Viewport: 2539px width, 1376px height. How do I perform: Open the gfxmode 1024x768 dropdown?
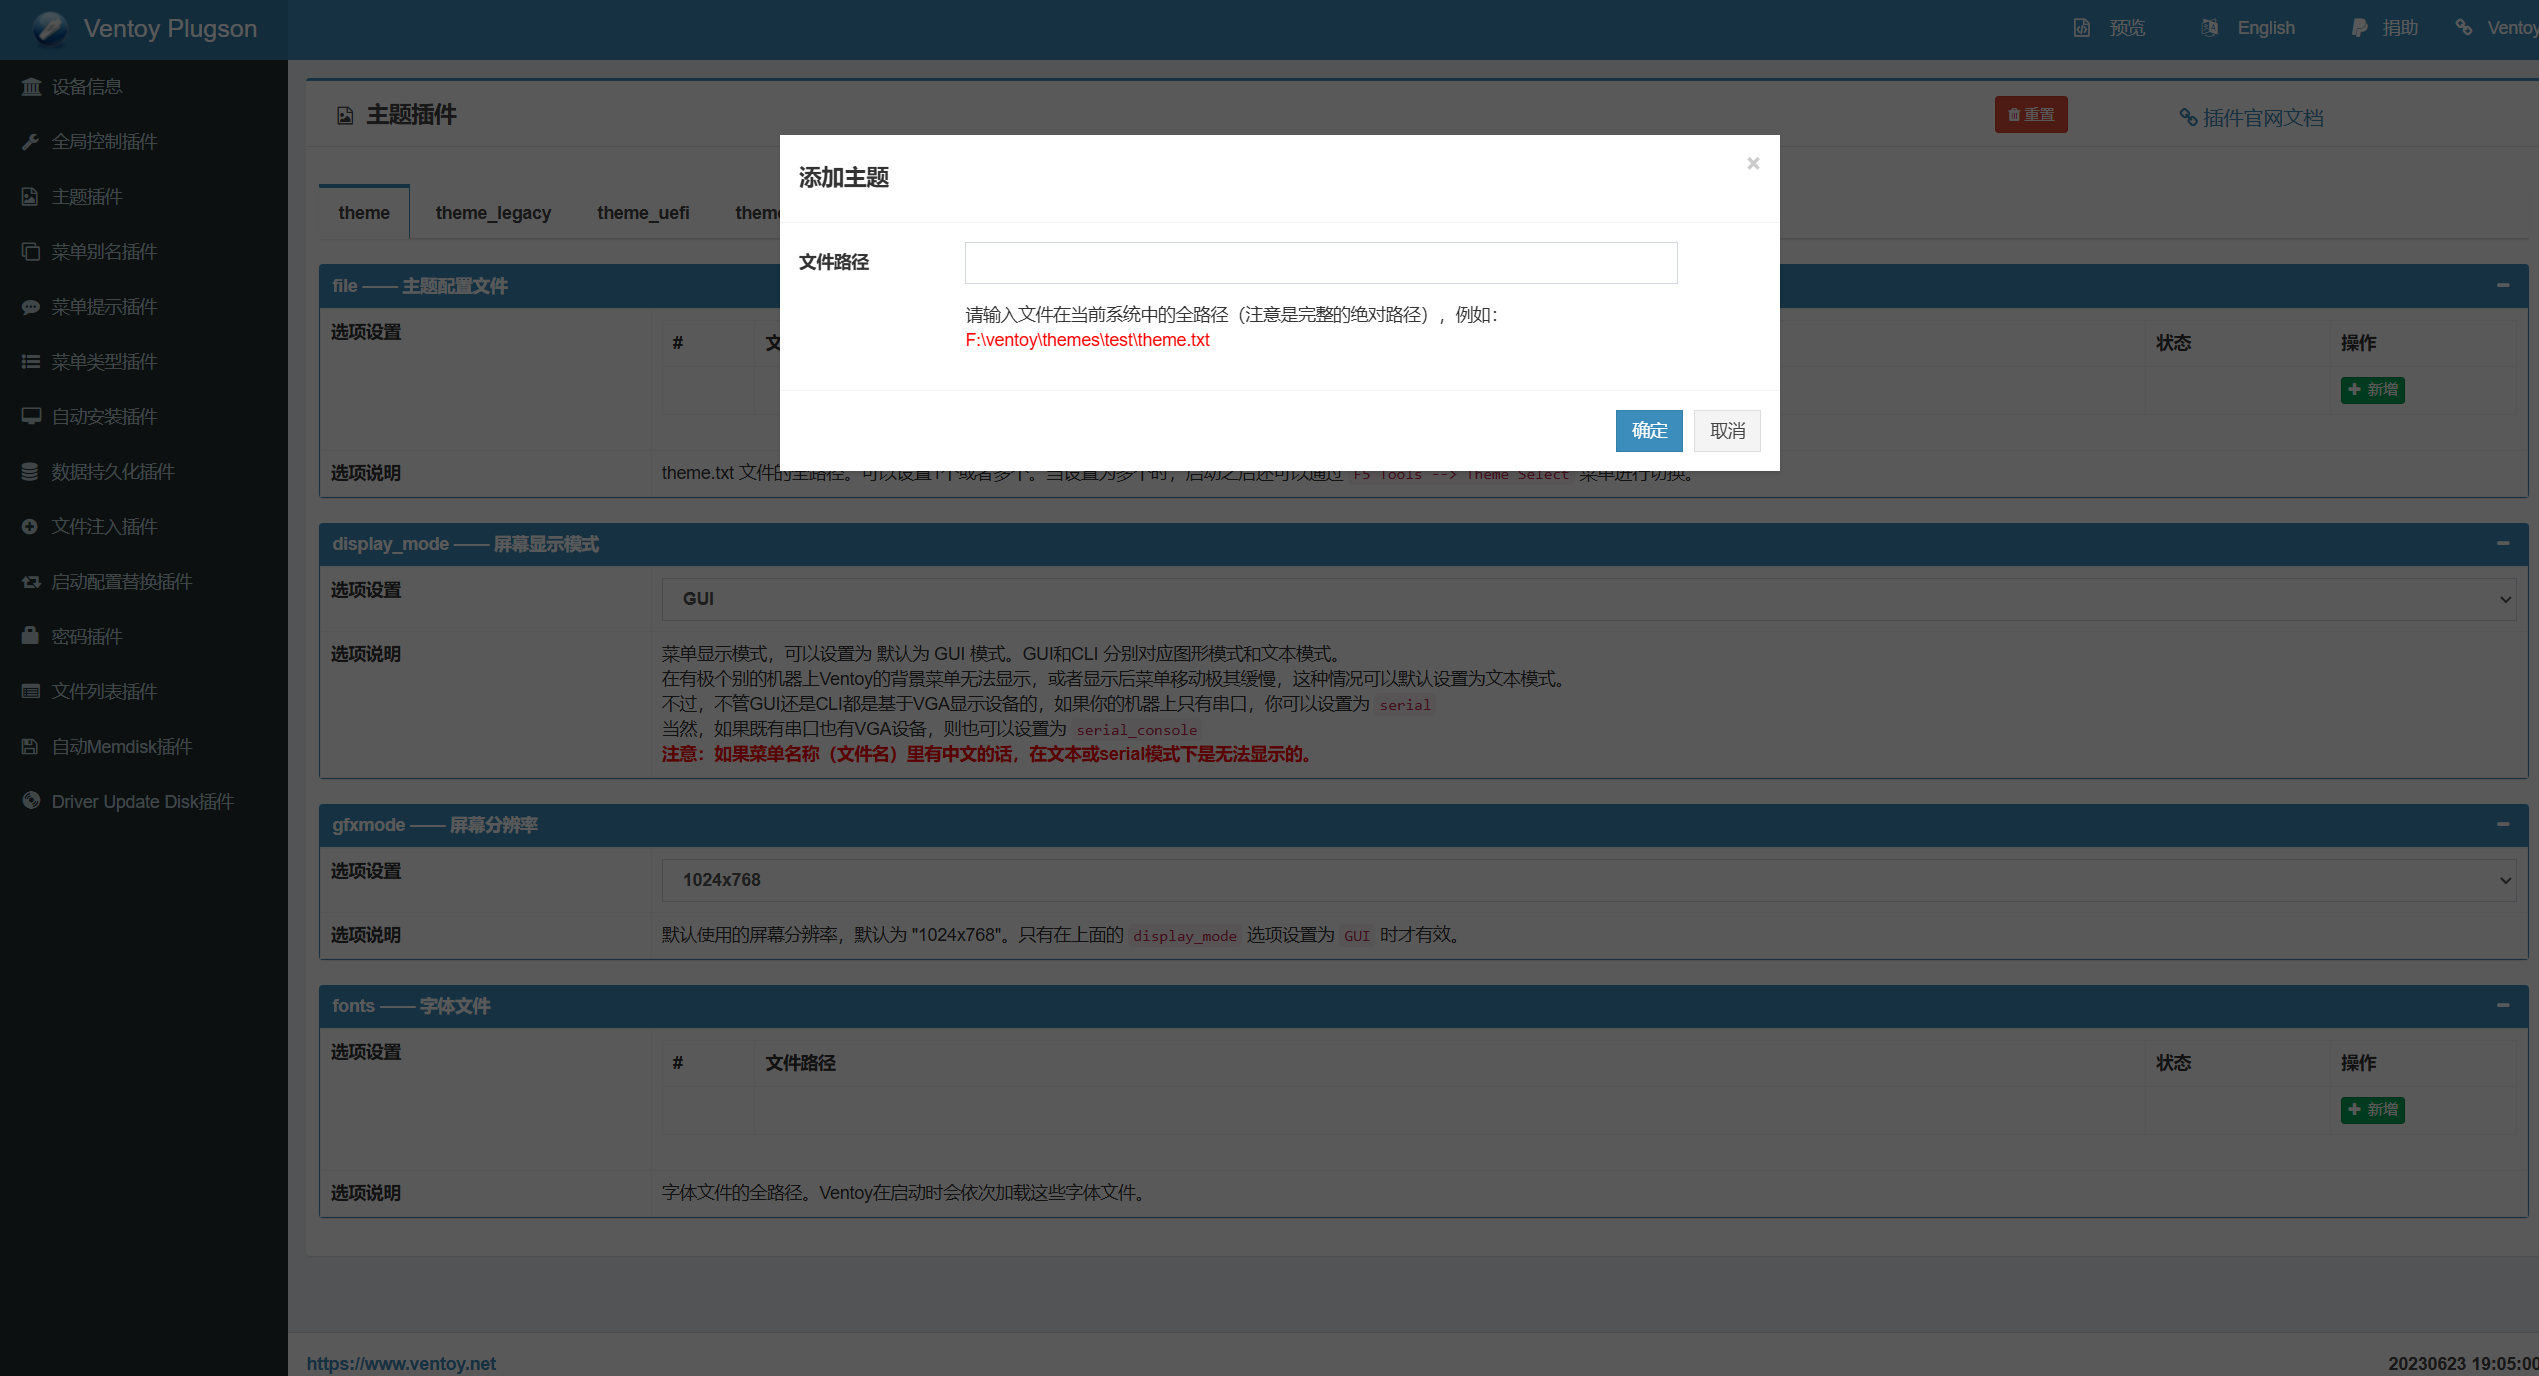coord(1588,880)
